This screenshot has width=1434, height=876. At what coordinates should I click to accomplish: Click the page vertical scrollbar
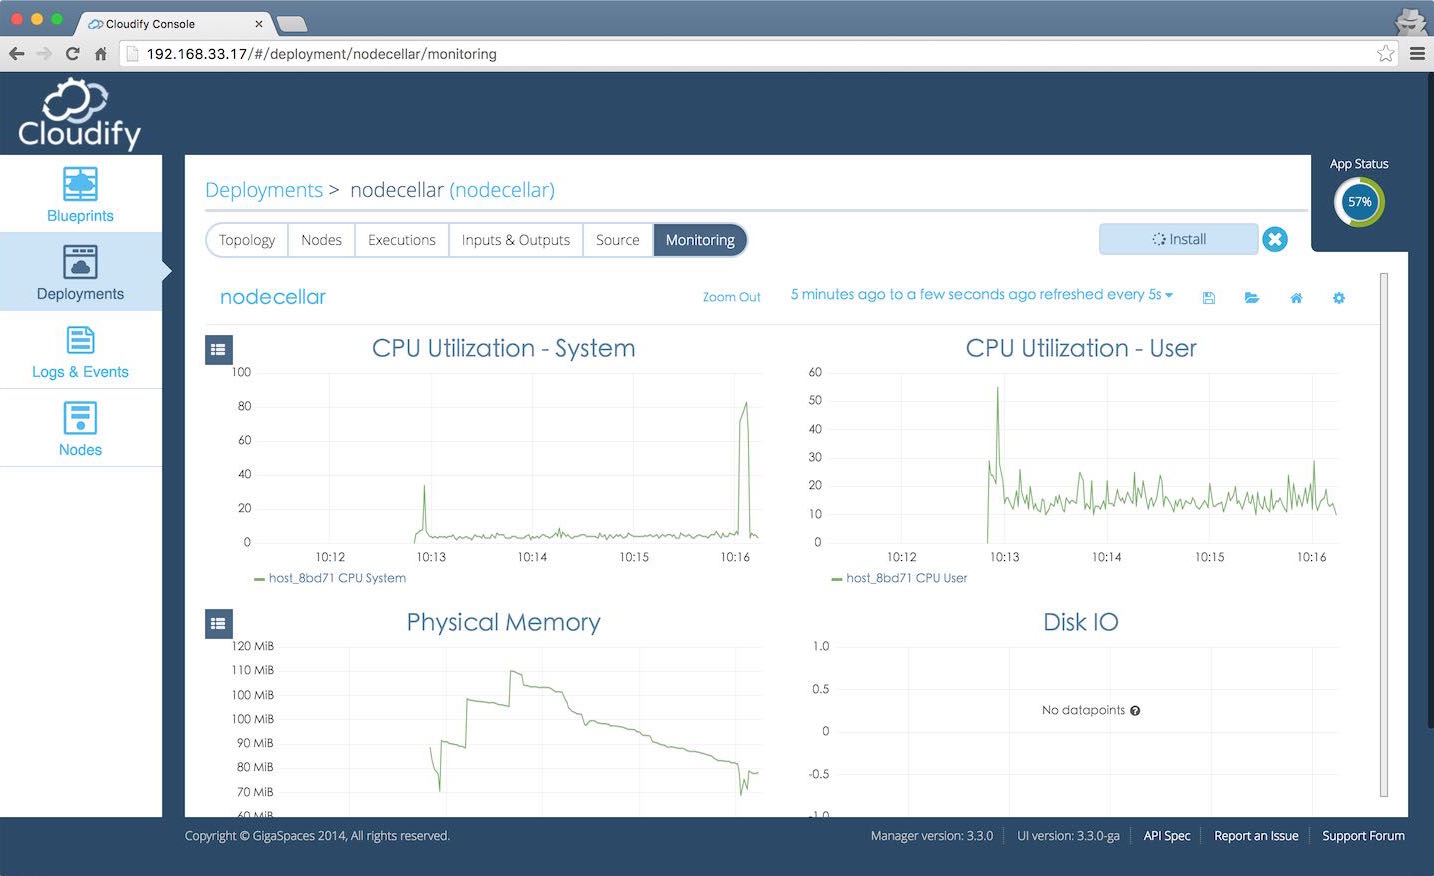[1384, 535]
